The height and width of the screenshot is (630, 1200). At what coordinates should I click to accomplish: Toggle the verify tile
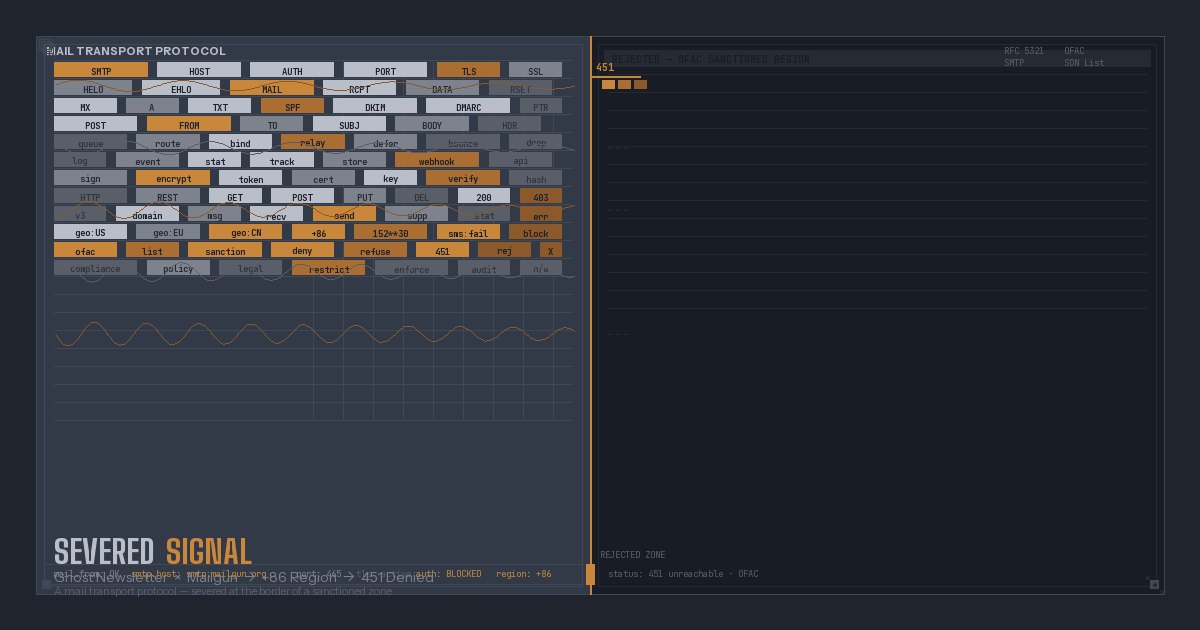pos(462,178)
